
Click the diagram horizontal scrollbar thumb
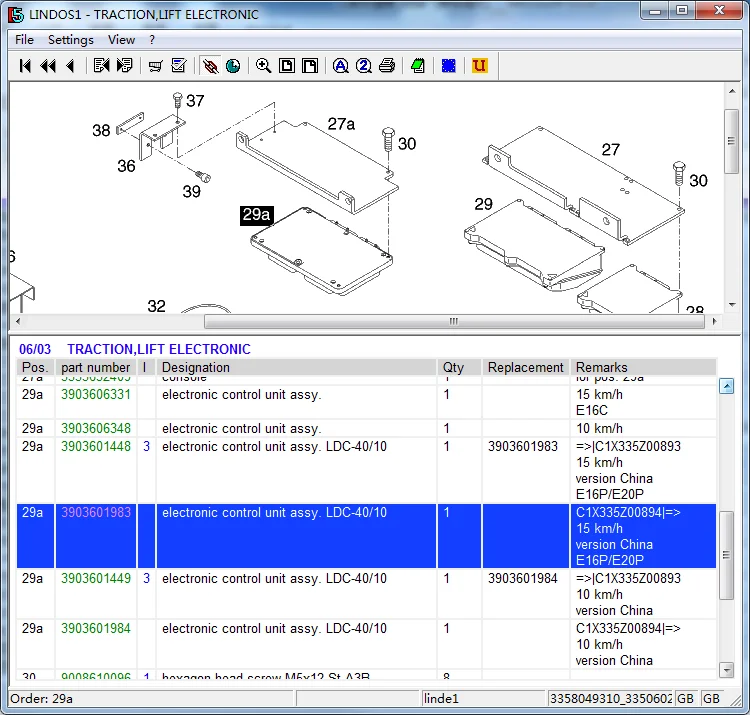coord(454,321)
